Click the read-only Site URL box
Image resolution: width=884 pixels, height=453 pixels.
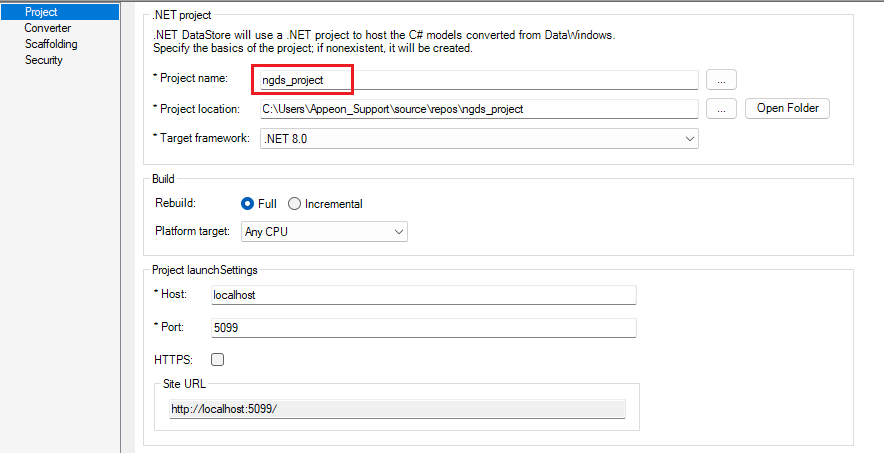[x=397, y=408]
